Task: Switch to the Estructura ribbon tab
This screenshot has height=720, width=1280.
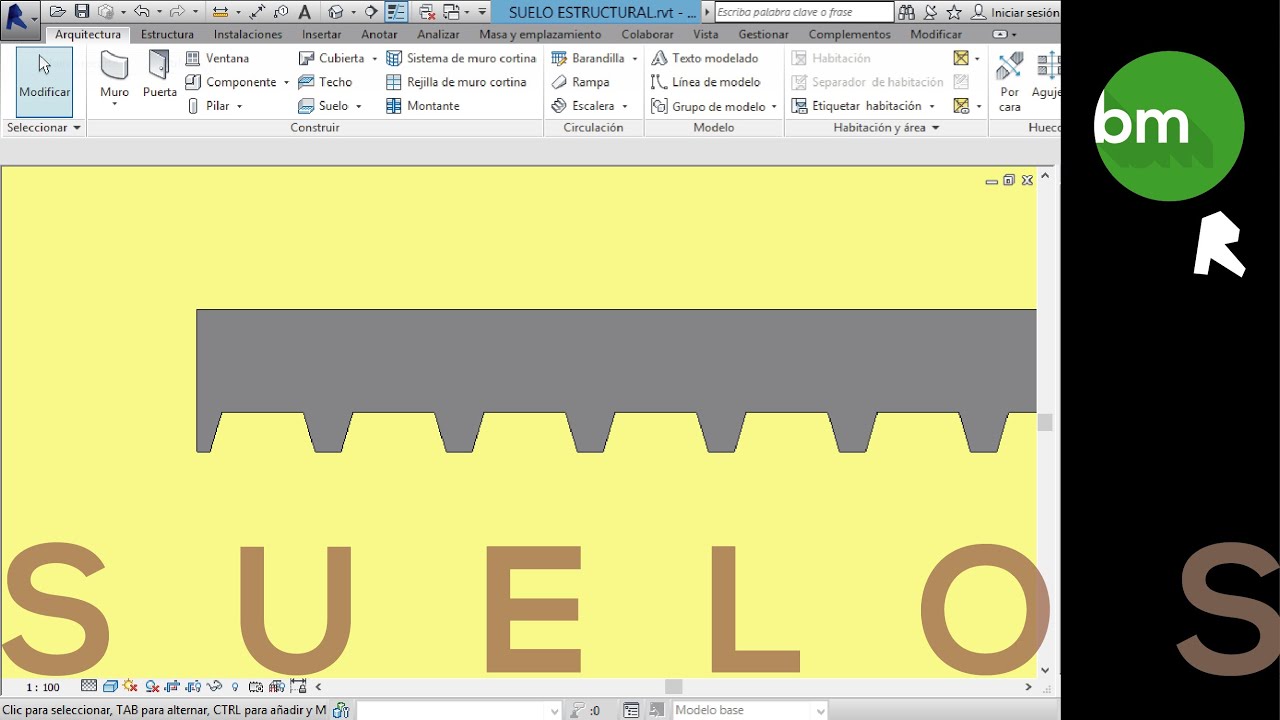Action: pos(167,34)
